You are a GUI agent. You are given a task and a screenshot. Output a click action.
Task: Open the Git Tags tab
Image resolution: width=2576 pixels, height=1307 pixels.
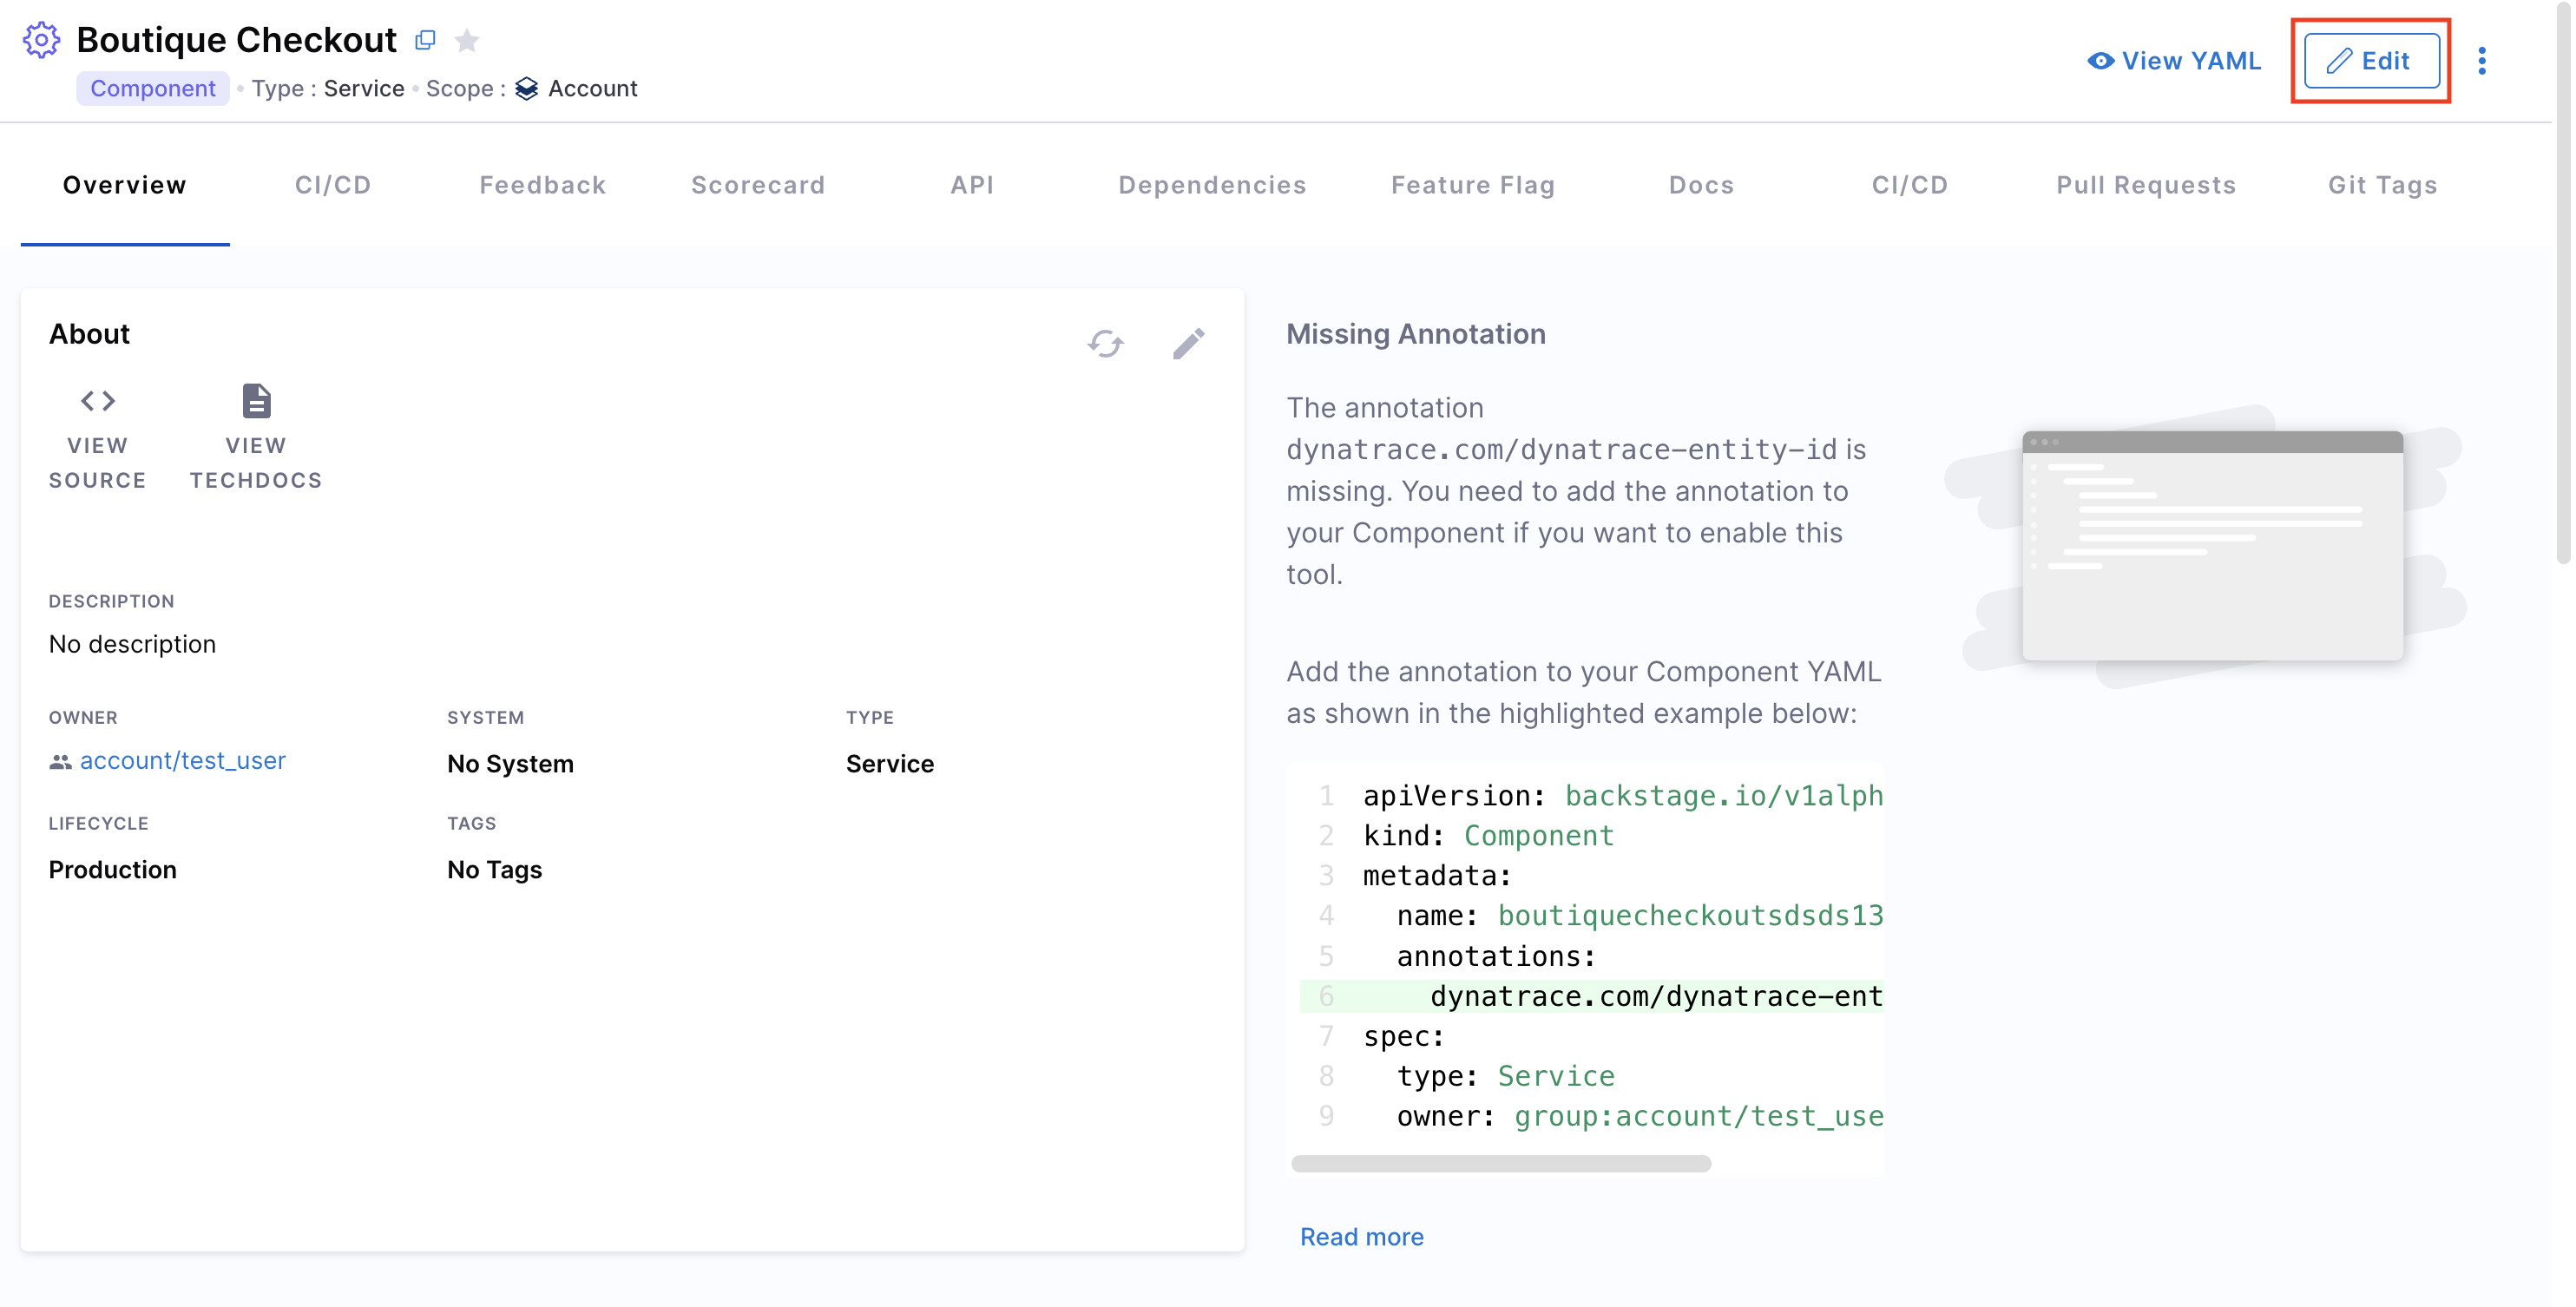click(2382, 185)
